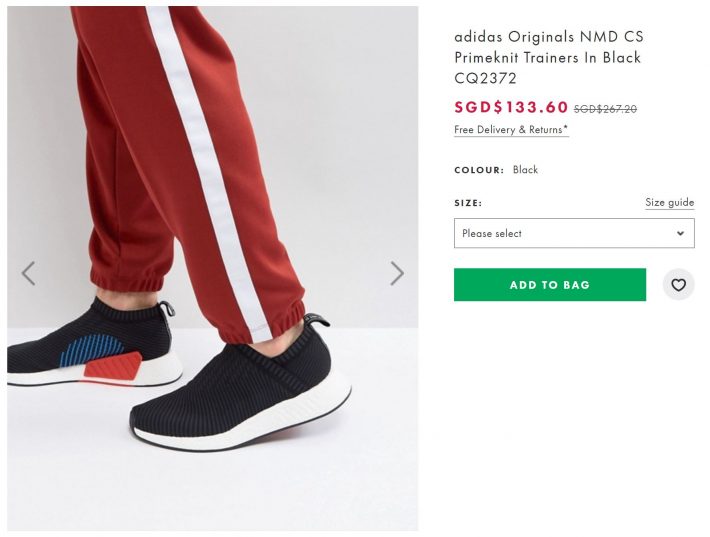This screenshot has height=537, width=710.
Task: Click the struck-through SGD$267.20 price
Action: coord(605,109)
